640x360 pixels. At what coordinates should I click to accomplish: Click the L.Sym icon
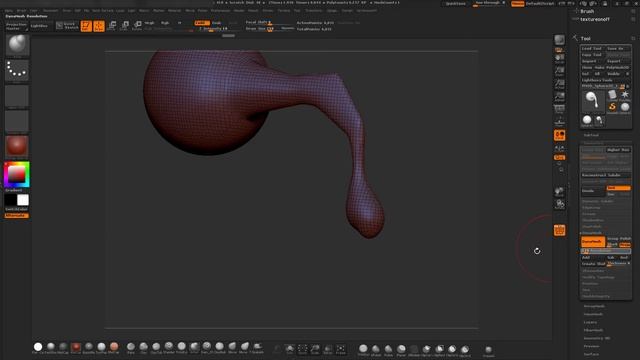559,148
